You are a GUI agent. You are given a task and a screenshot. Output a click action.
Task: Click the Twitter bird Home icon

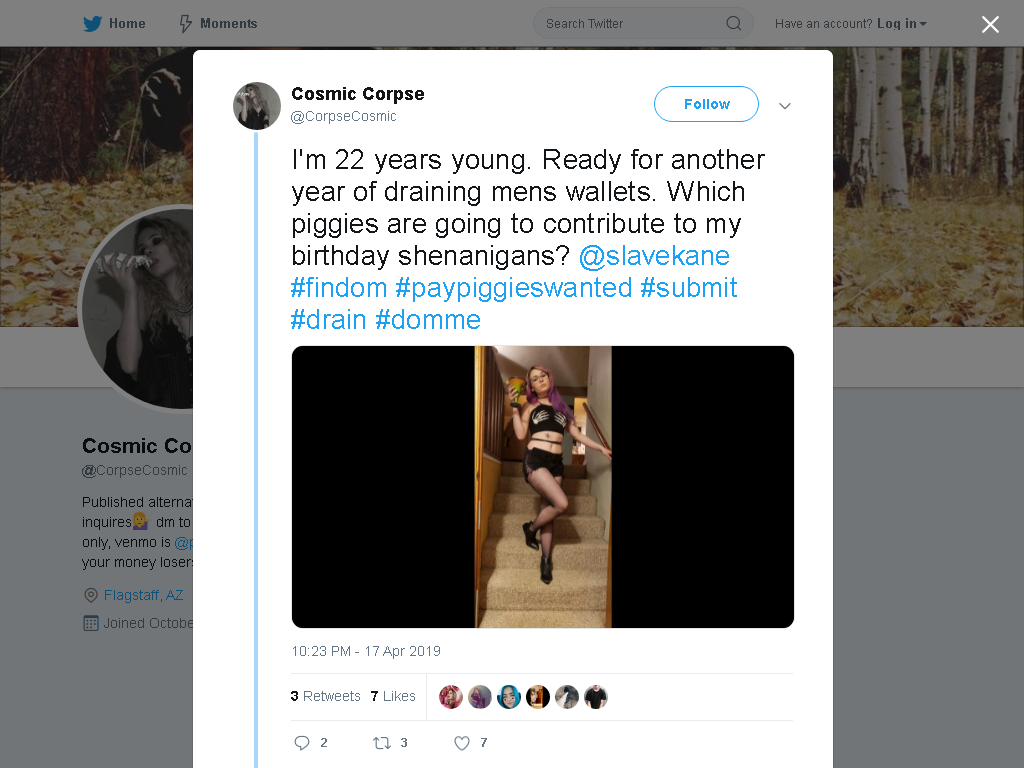[92, 24]
